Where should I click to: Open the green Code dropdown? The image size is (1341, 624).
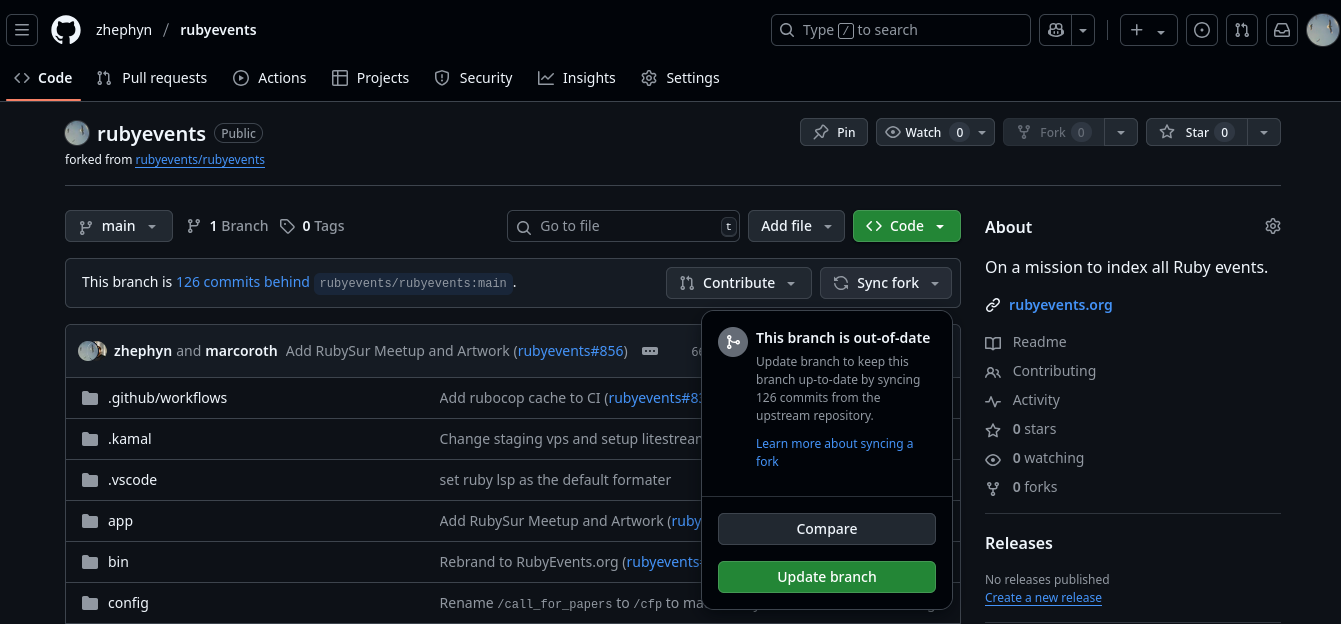point(906,226)
